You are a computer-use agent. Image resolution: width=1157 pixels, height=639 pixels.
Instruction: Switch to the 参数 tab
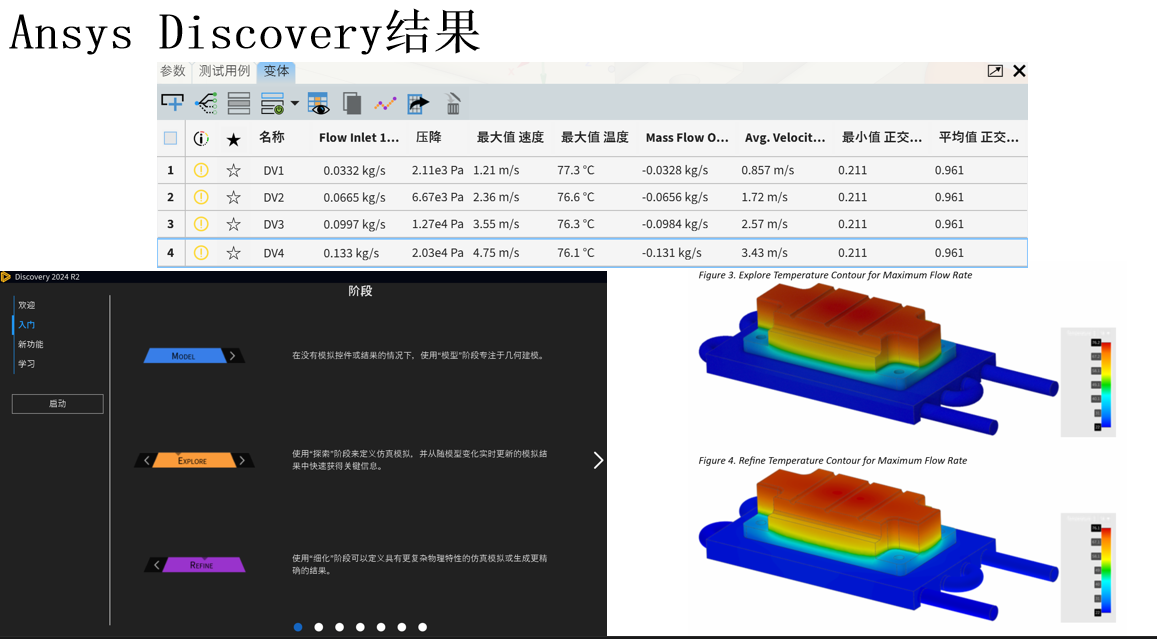pyautogui.click(x=173, y=71)
